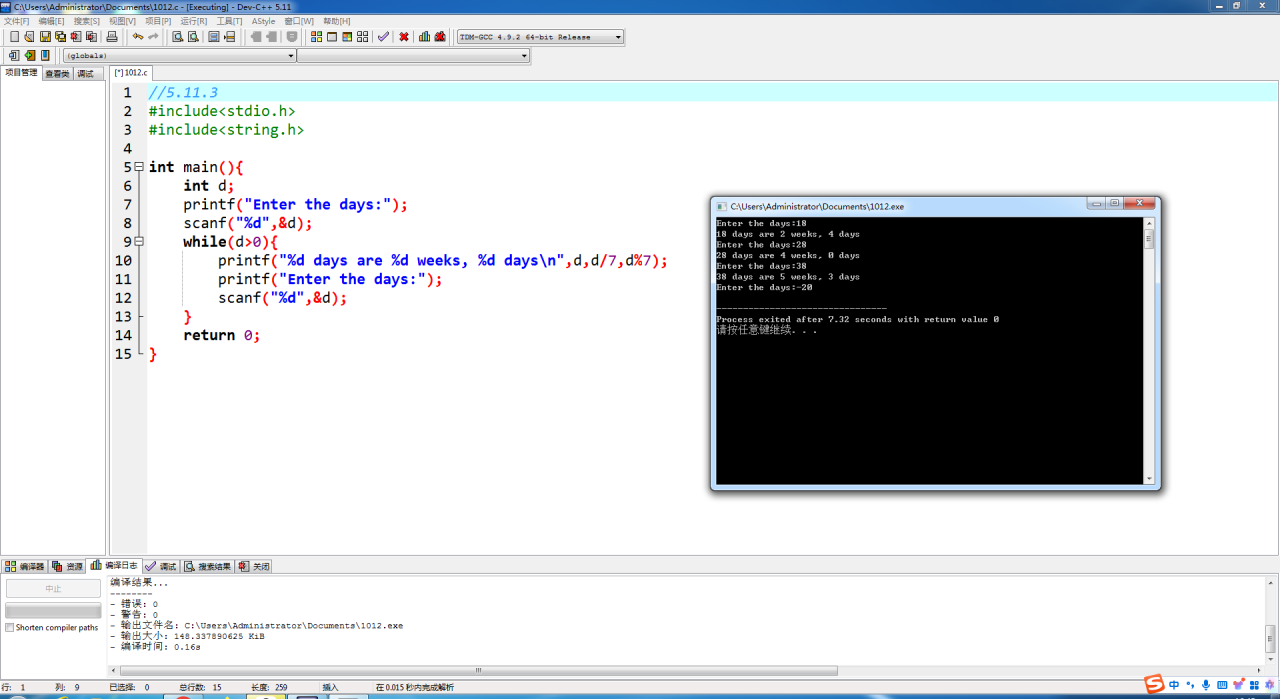This screenshot has height=699, width=1280.
Task: Click the Open file toolbar icon
Action: click(x=29, y=37)
